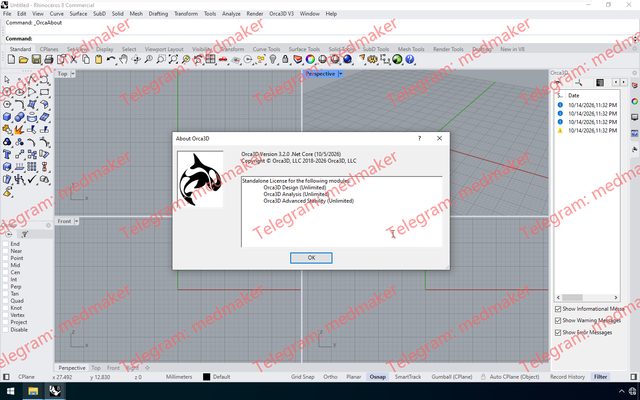640x400 pixels.
Task: Open Windows Start menu
Action: coord(11,391)
